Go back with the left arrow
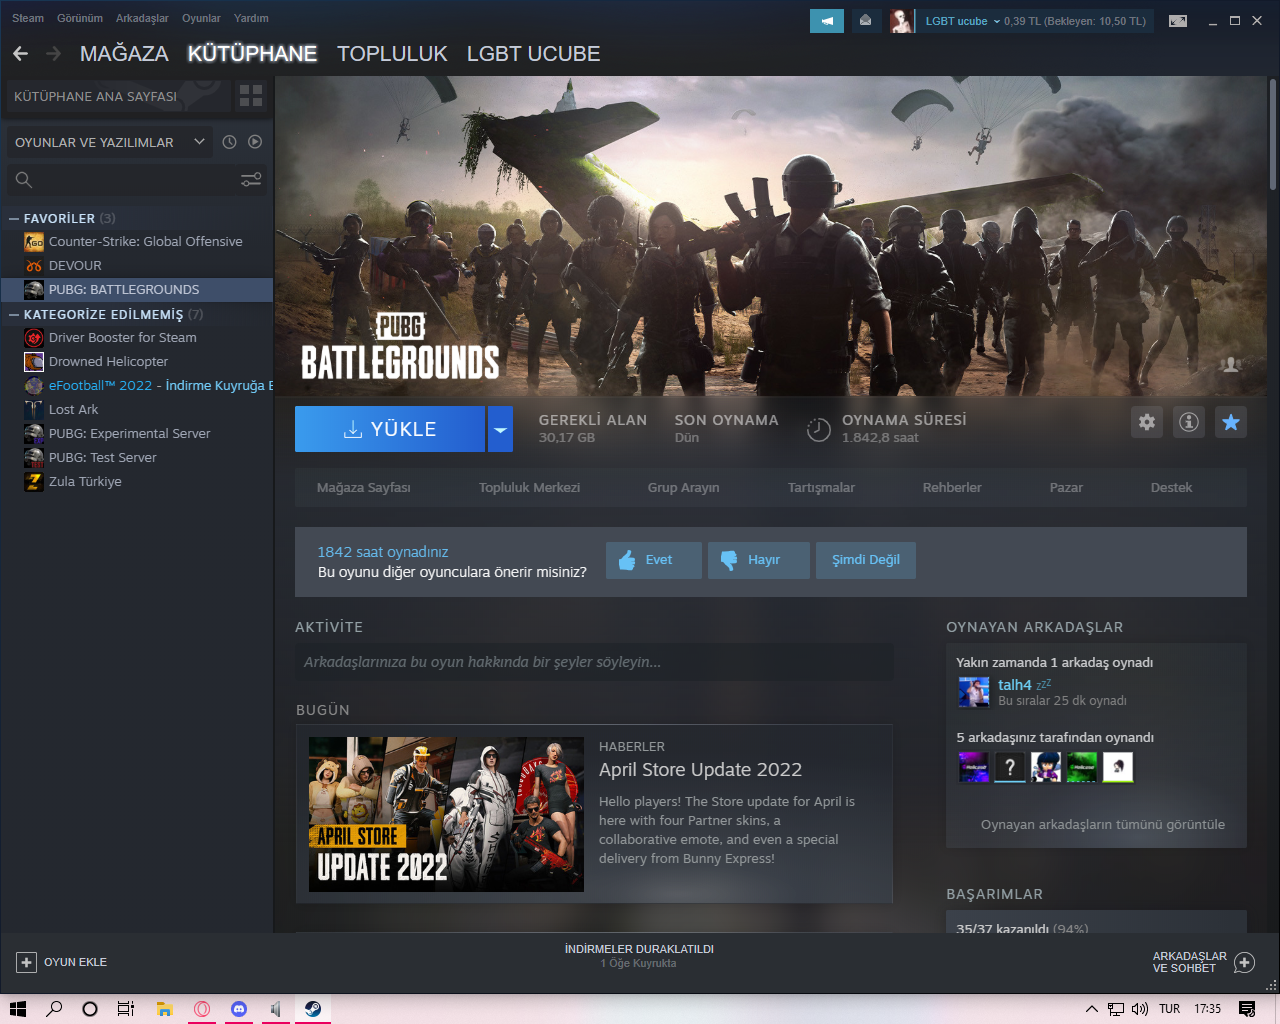 21,54
